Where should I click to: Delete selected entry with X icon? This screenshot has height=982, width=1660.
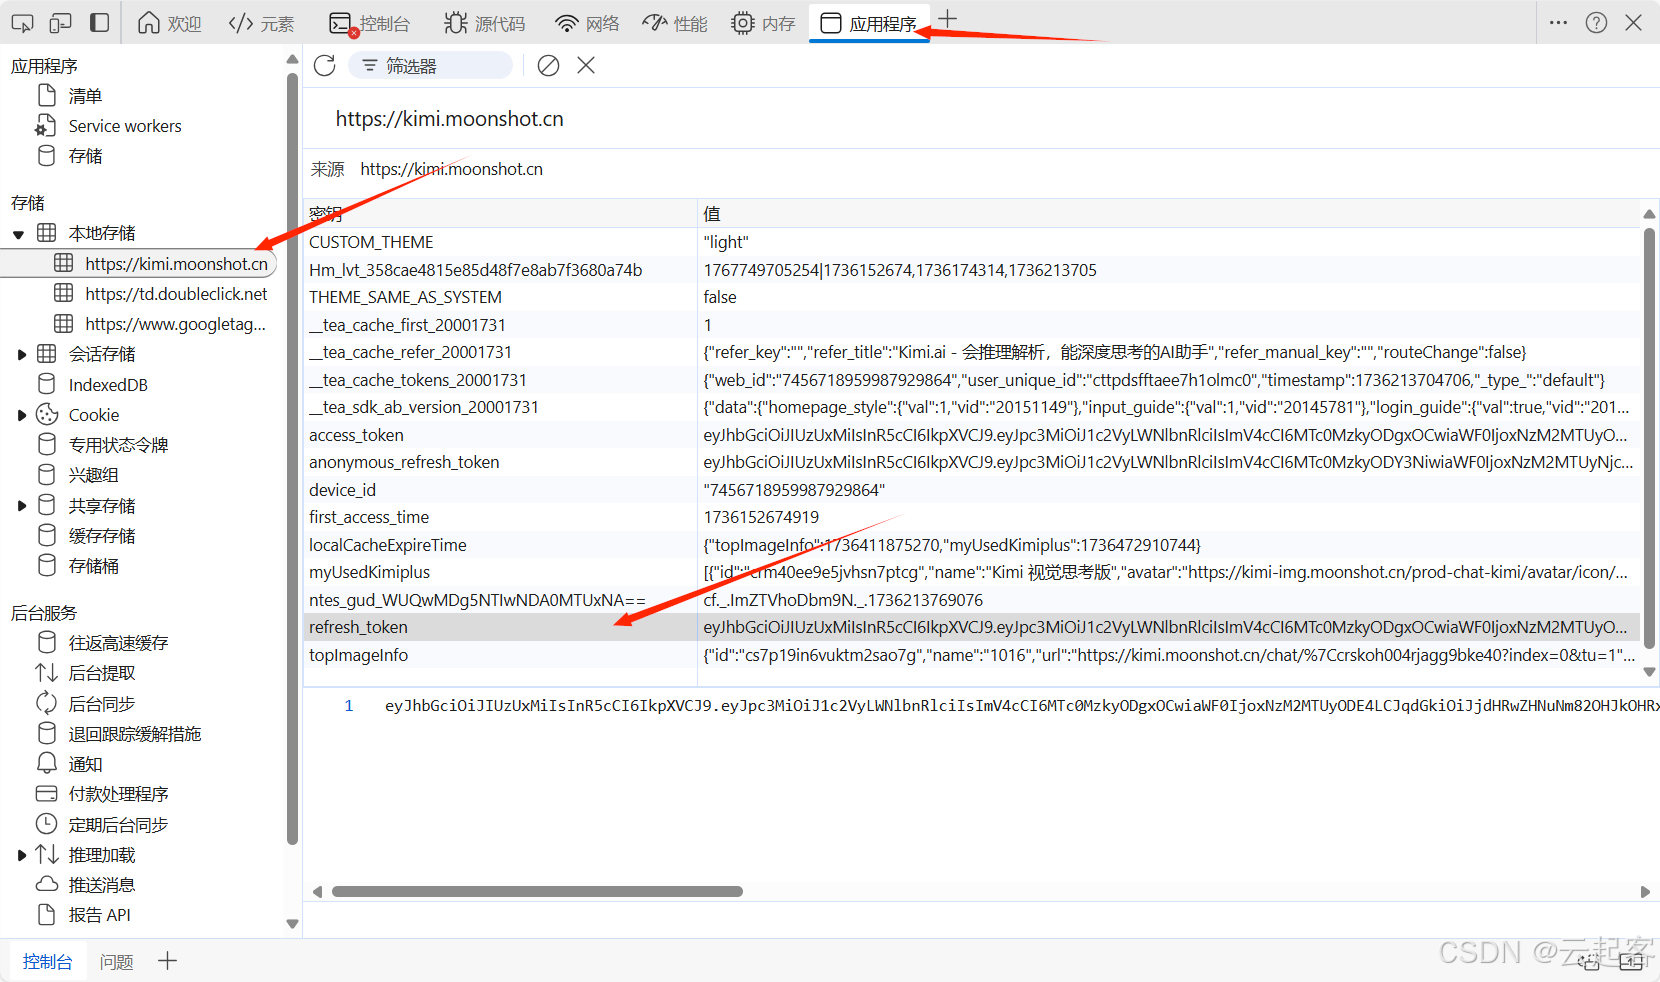pos(586,66)
